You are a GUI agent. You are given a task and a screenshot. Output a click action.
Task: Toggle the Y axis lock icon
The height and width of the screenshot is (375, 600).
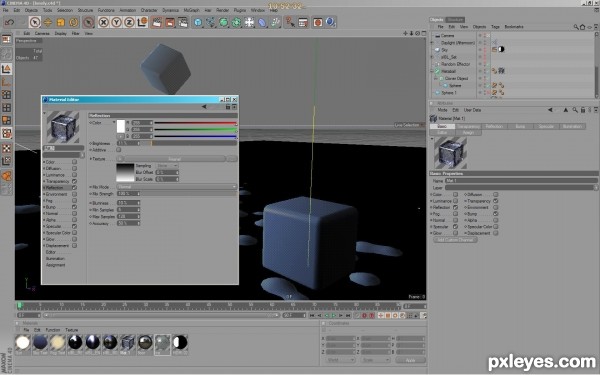(116, 22)
